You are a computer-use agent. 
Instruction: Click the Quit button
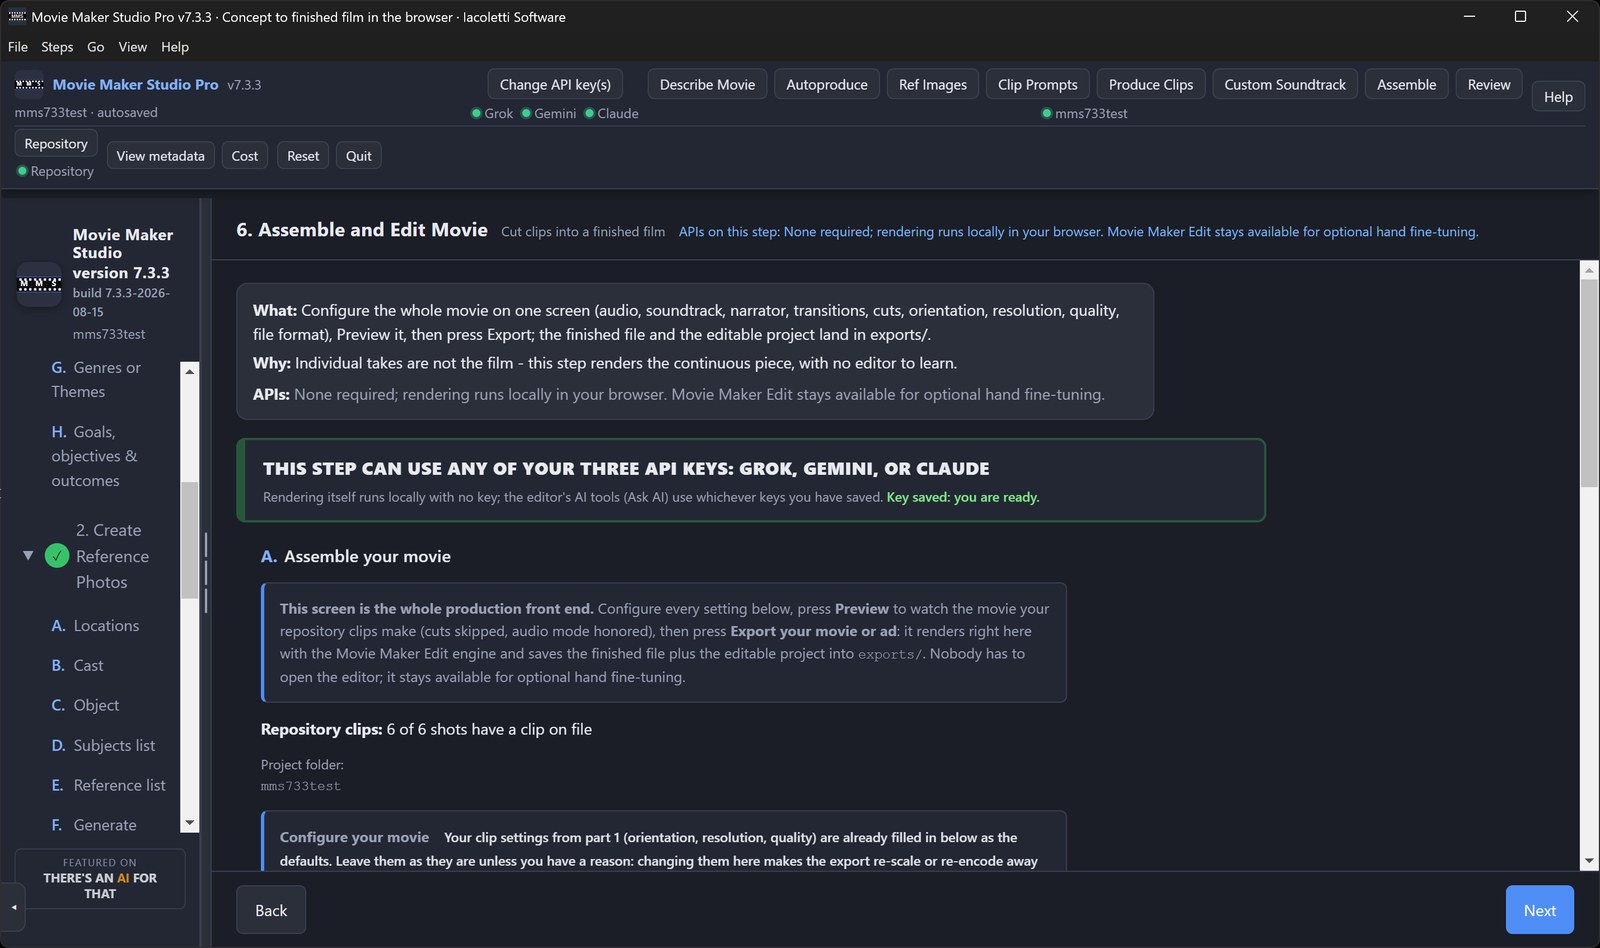point(359,155)
